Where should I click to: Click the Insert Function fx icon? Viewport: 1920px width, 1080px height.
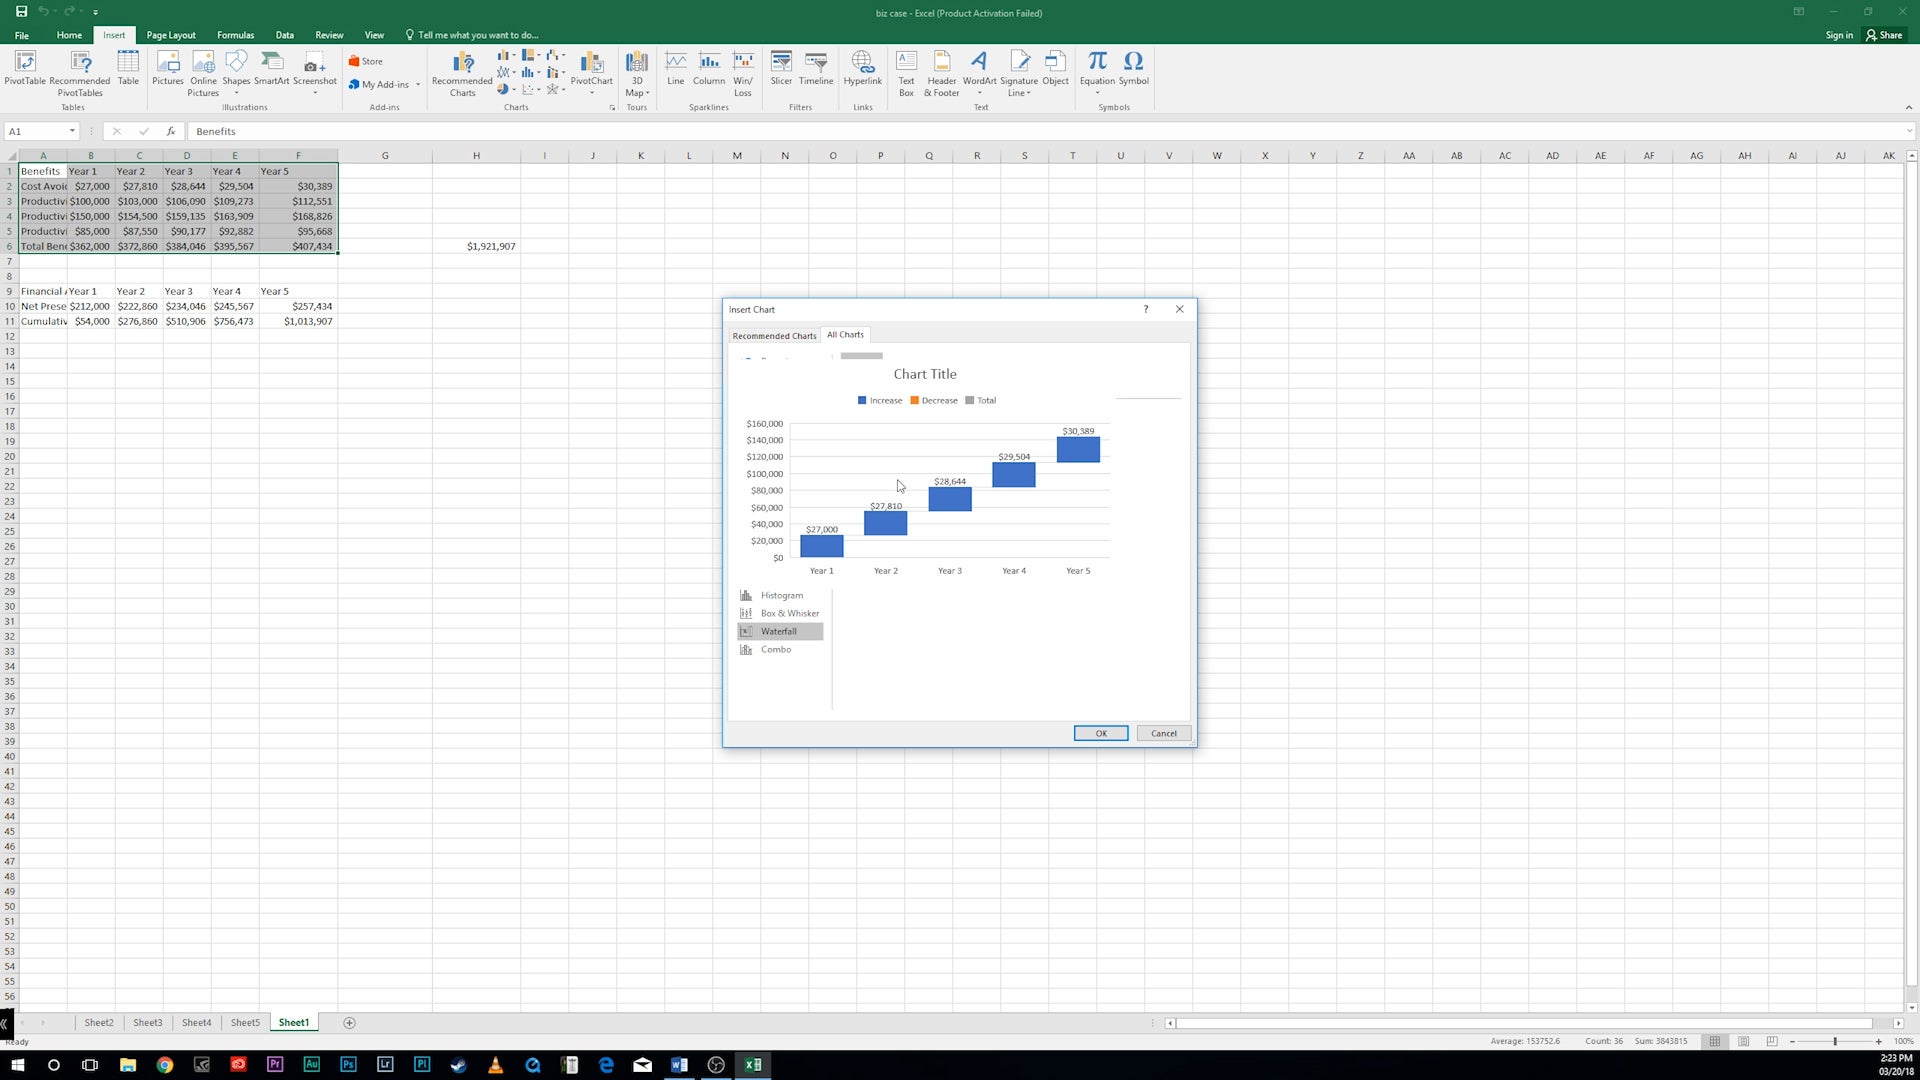click(x=171, y=131)
